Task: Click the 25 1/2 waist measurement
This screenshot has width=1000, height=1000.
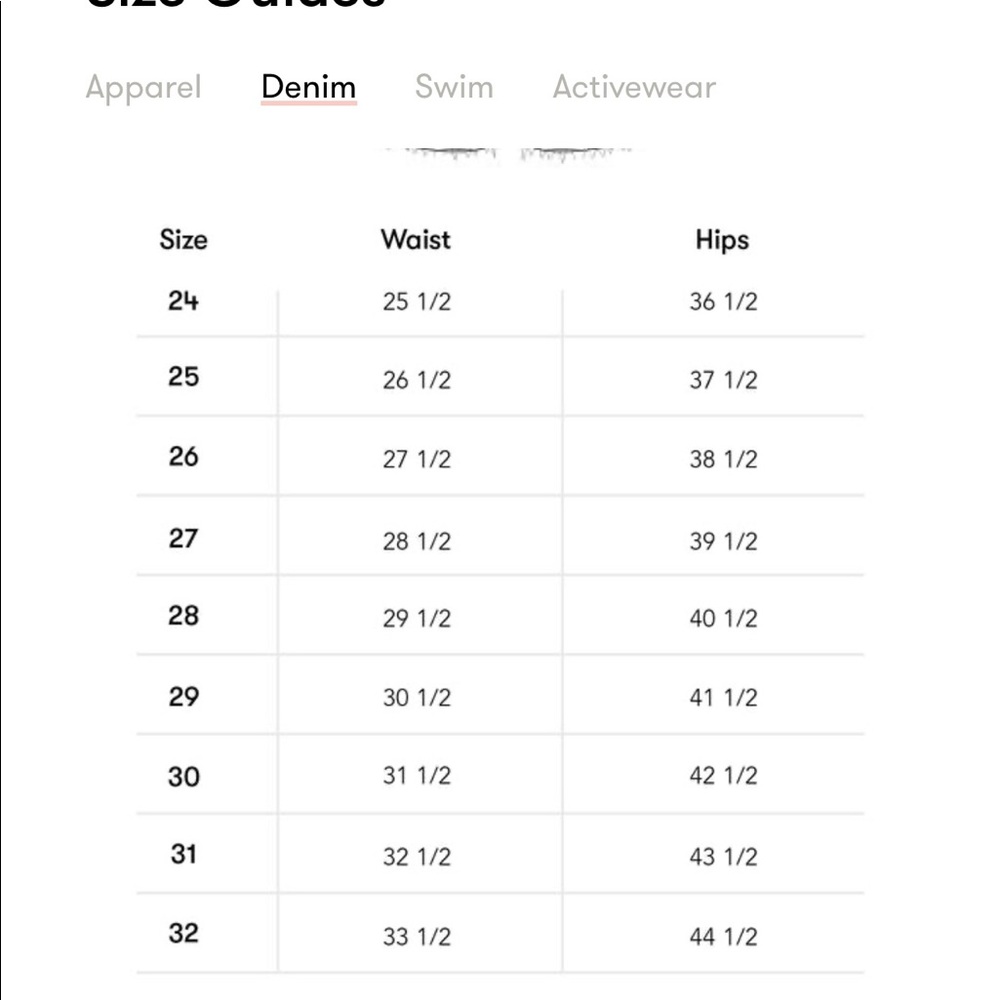Action: 416,302
